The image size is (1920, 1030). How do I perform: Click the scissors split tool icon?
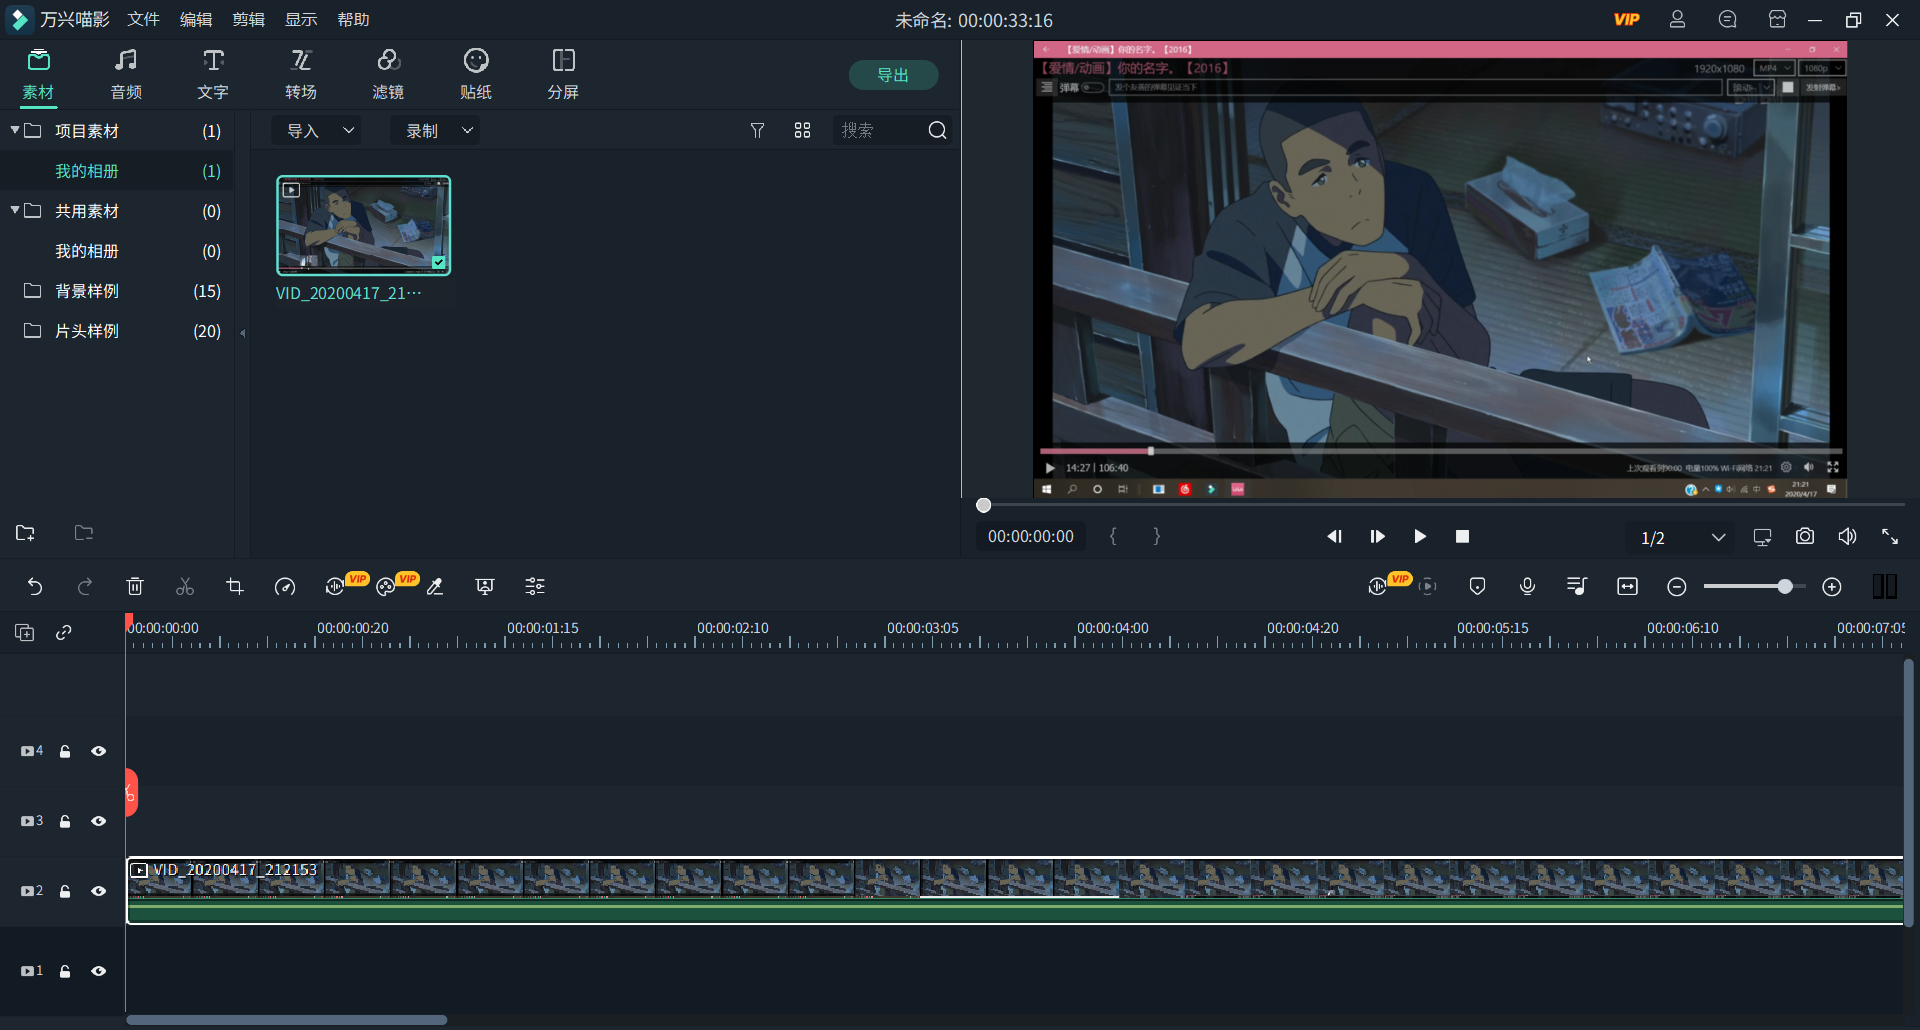(185, 587)
